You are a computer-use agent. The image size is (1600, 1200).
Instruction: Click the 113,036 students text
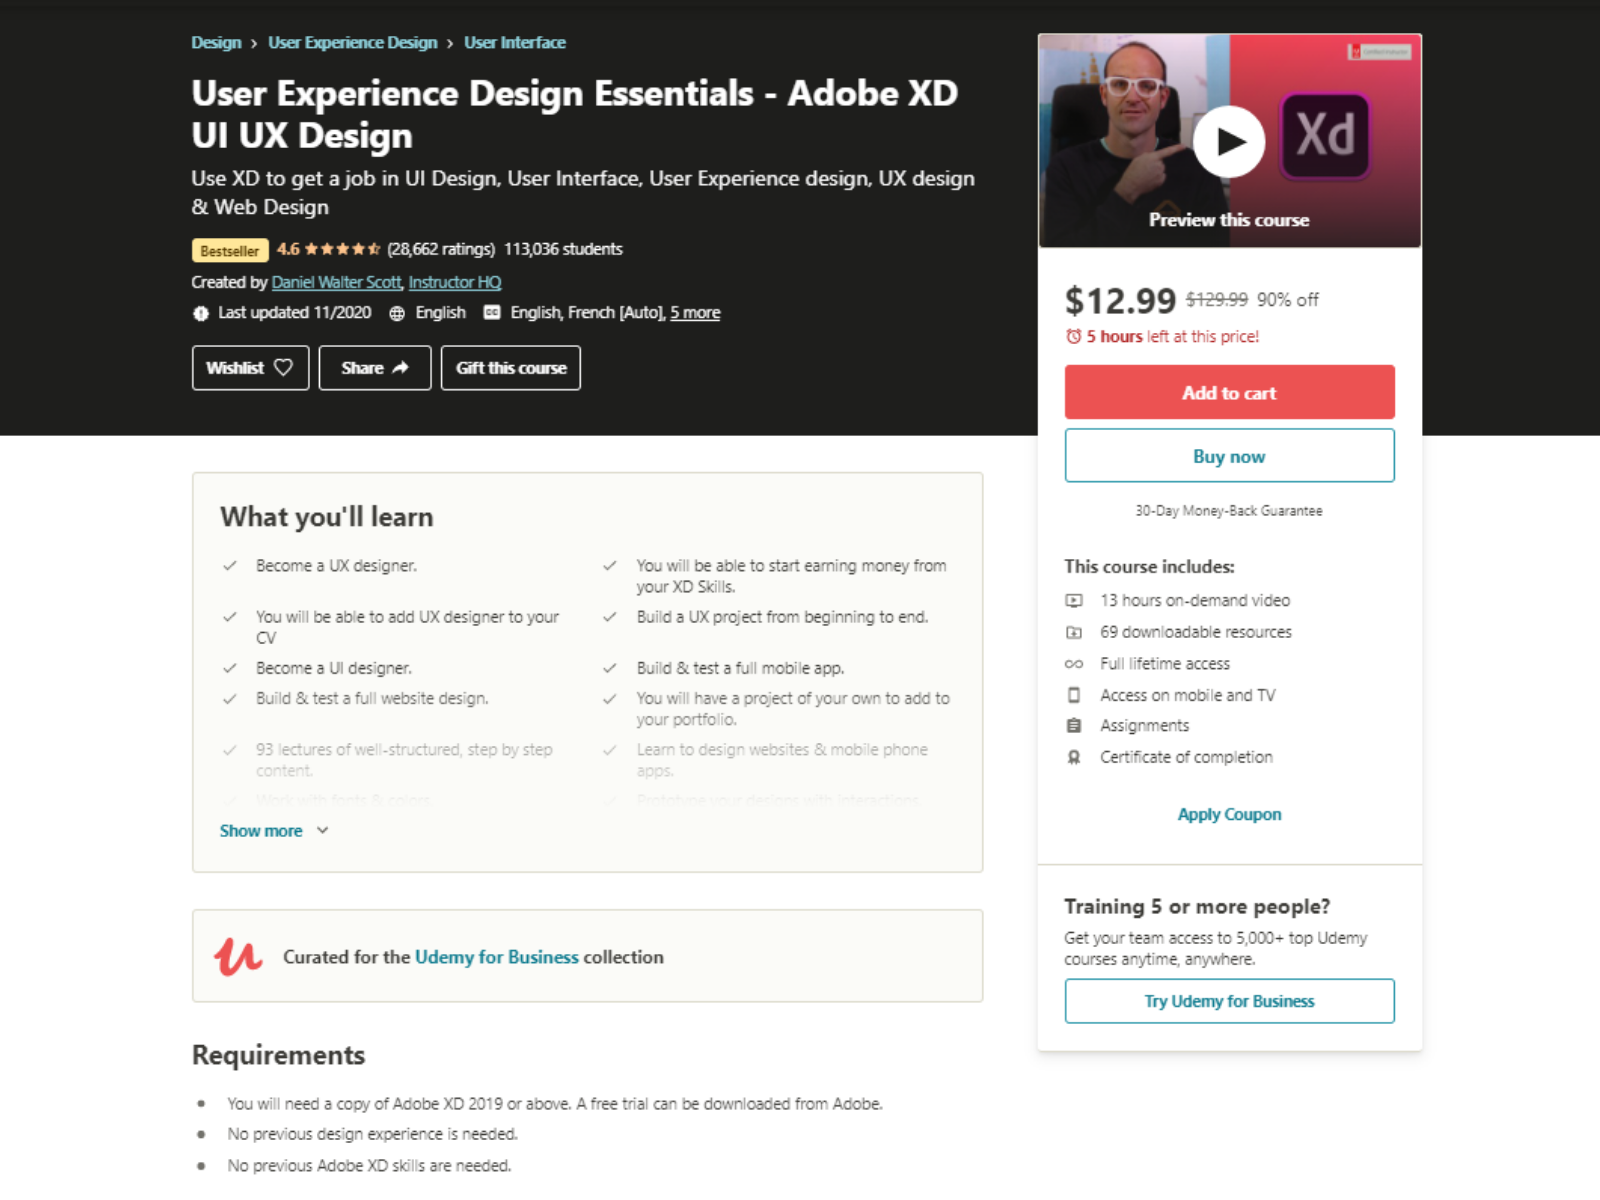point(563,249)
